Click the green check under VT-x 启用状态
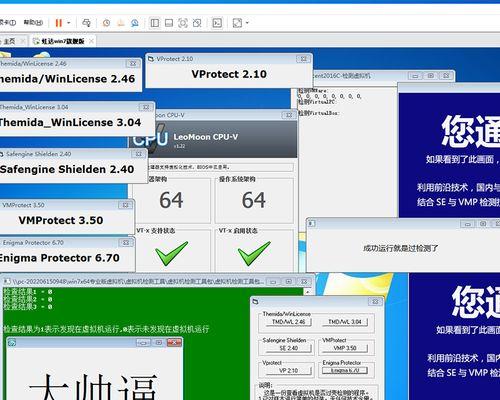Screen dimensions: 500x400 click(x=254, y=253)
